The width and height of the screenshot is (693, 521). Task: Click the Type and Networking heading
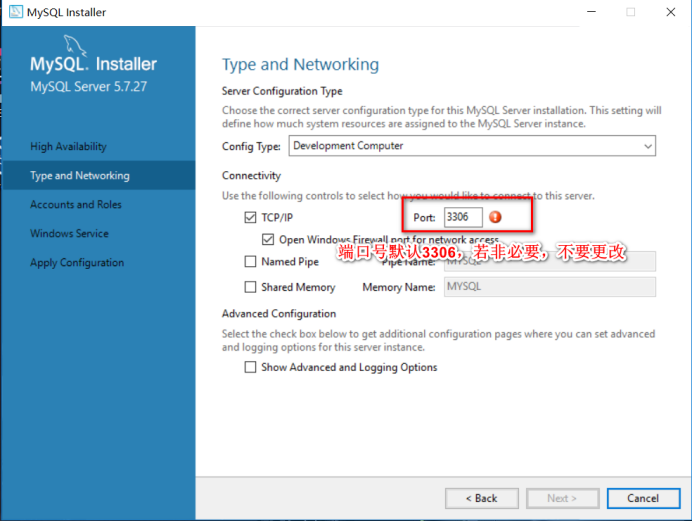301,65
